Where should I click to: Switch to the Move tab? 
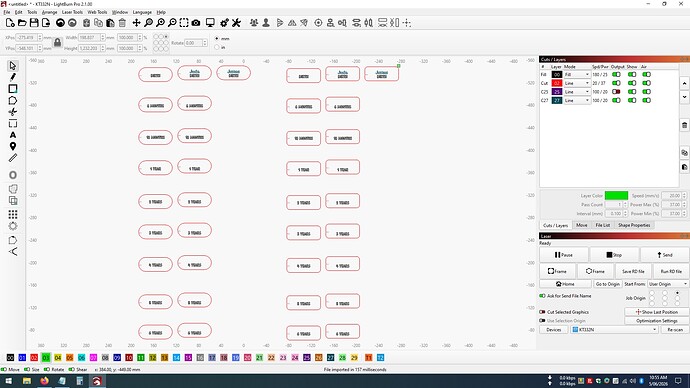click(x=582, y=225)
